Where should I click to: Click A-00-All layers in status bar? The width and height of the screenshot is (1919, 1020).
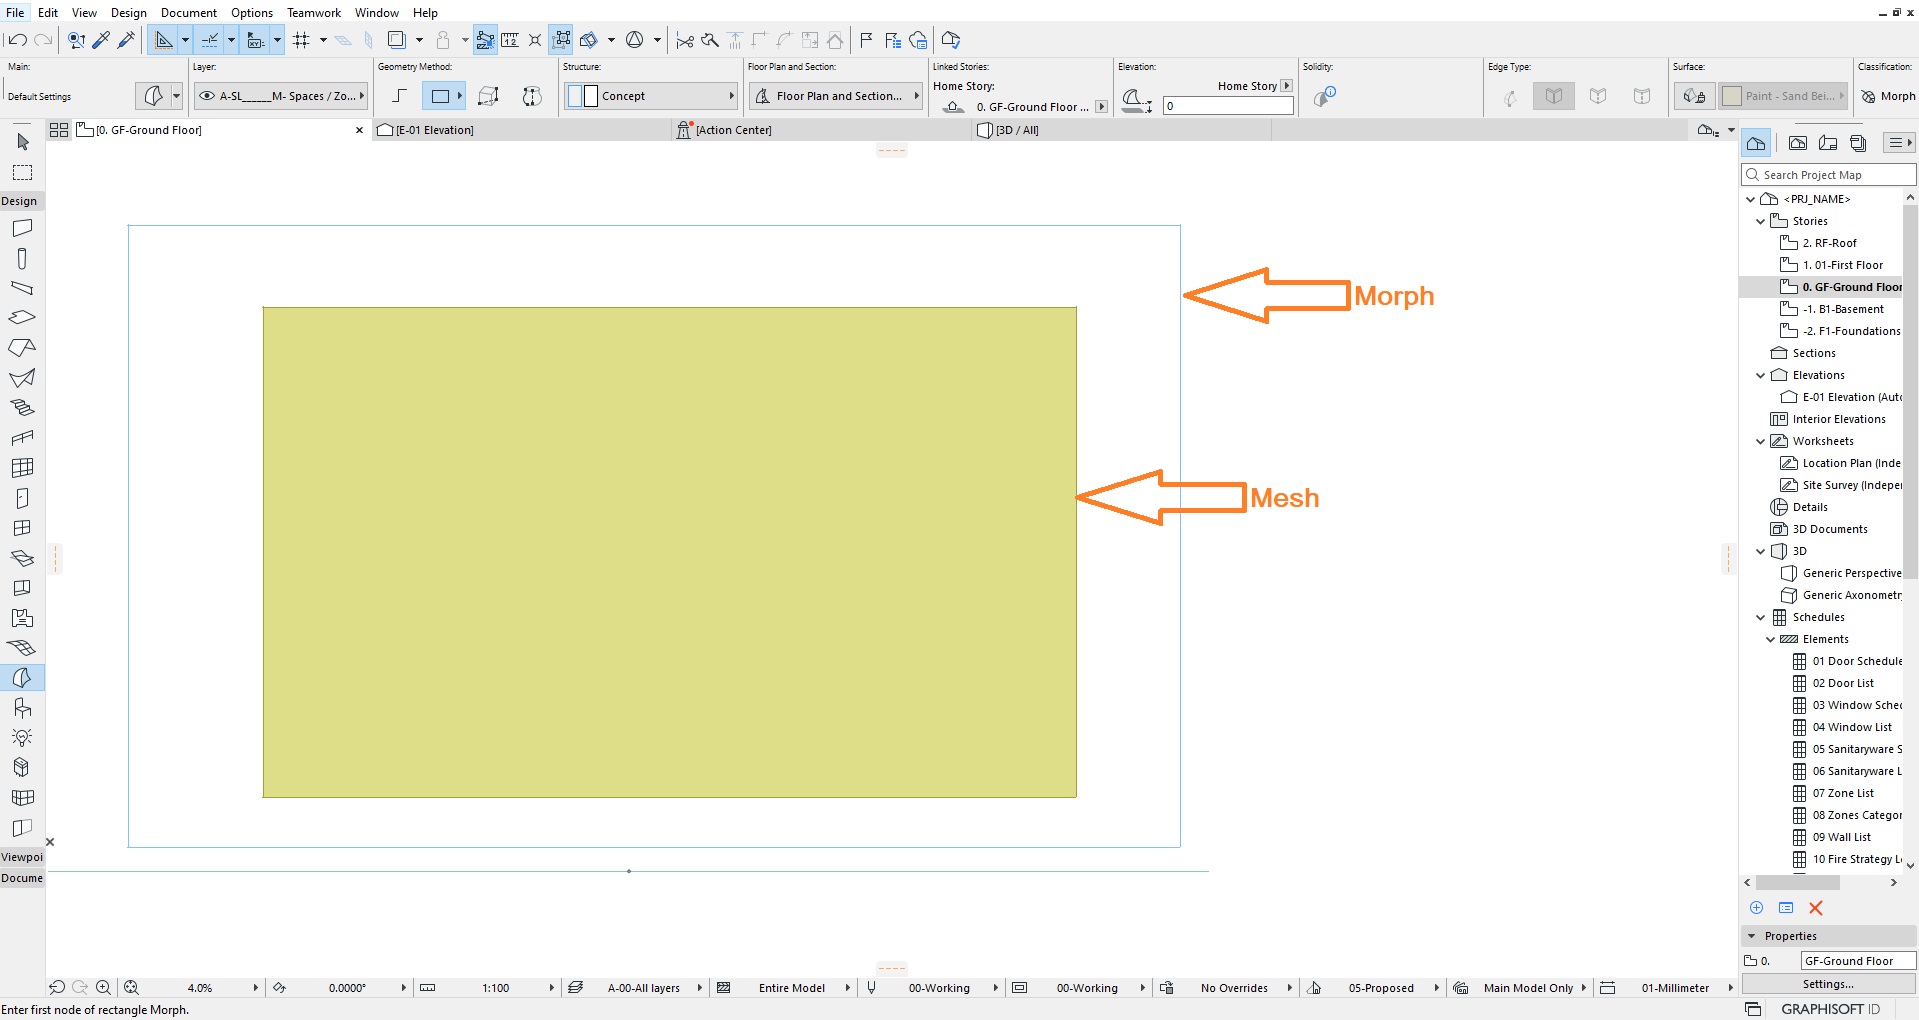(643, 988)
